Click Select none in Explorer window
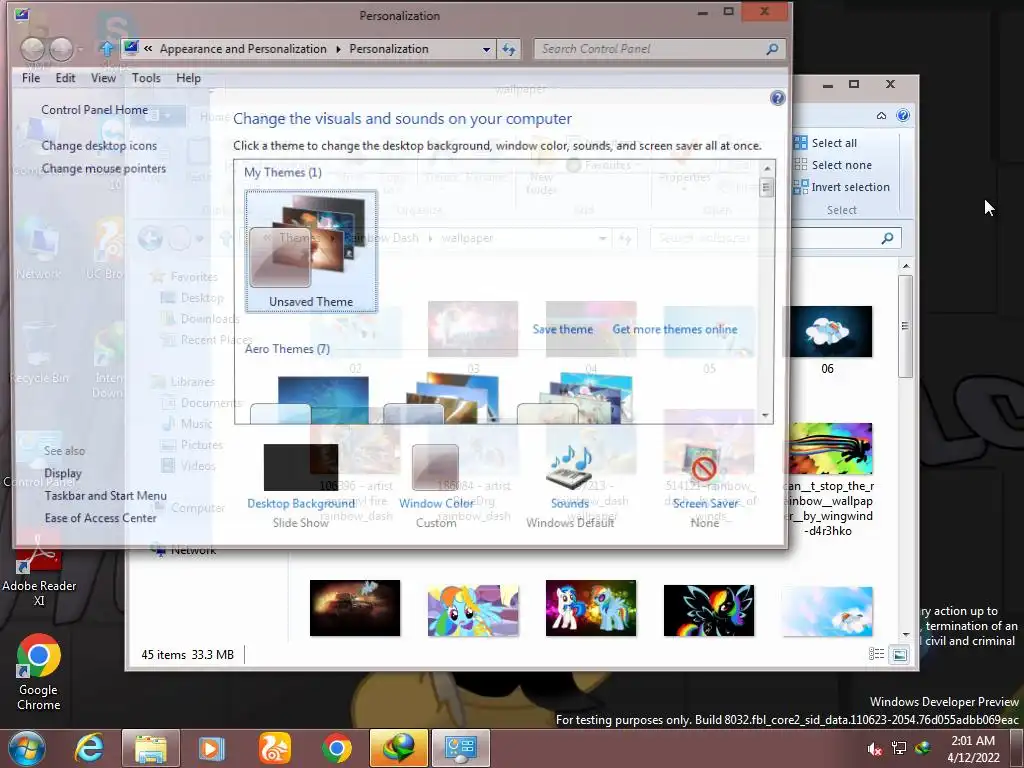 [832, 165]
